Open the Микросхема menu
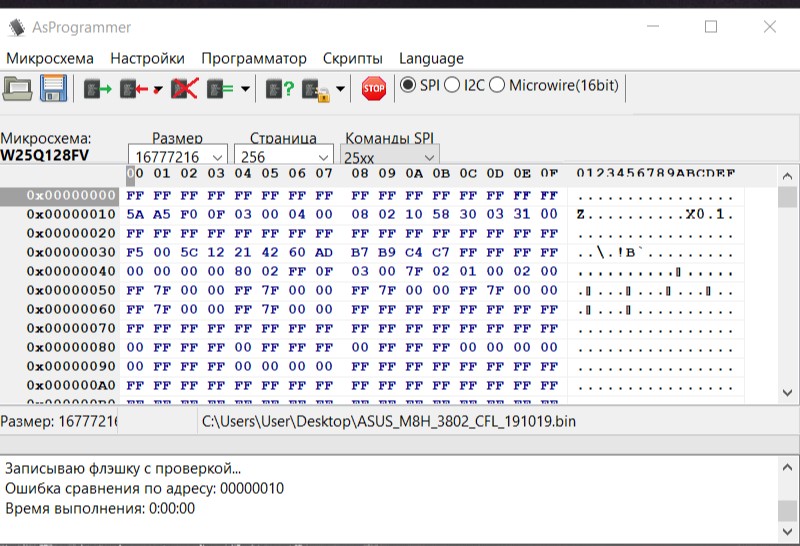The width and height of the screenshot is (800, 546). [x=50, y=58]
